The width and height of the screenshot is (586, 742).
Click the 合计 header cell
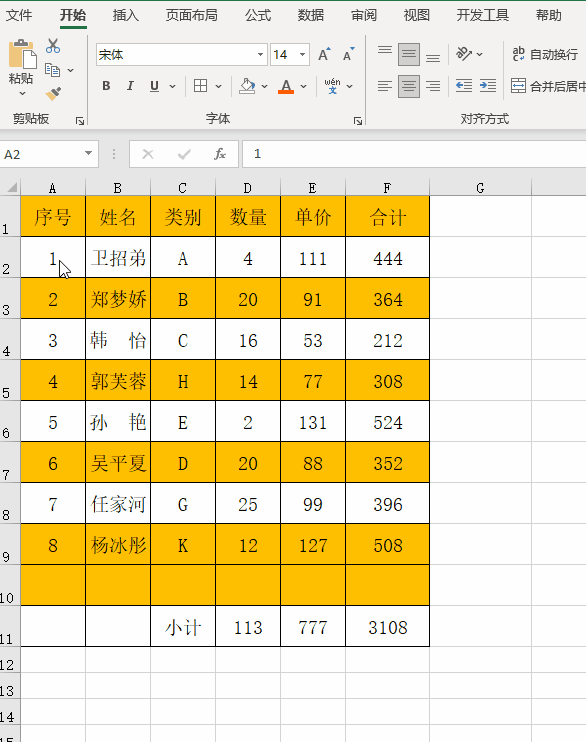(387, 217)
